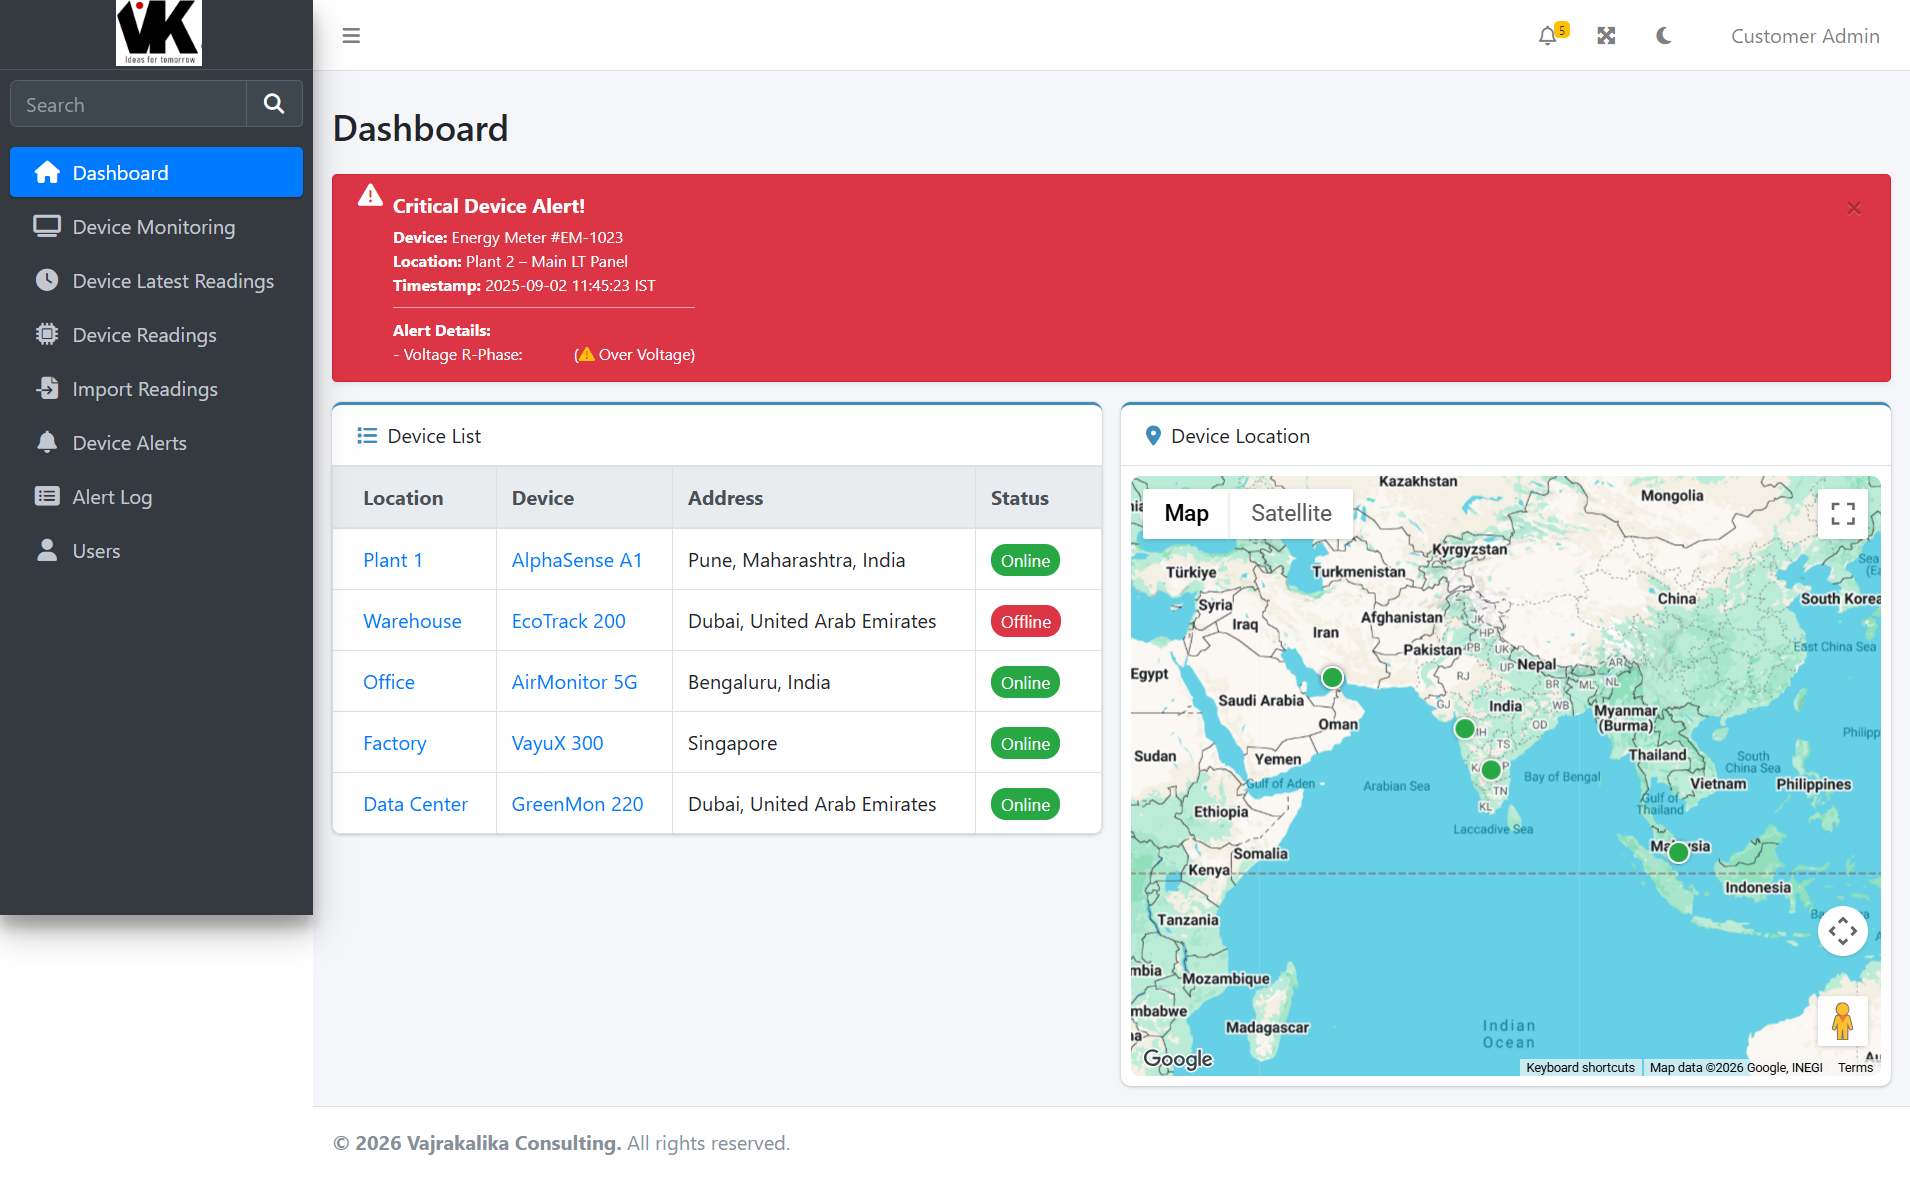View Device Alerts

pyautogui.click(x=156, y=443)
